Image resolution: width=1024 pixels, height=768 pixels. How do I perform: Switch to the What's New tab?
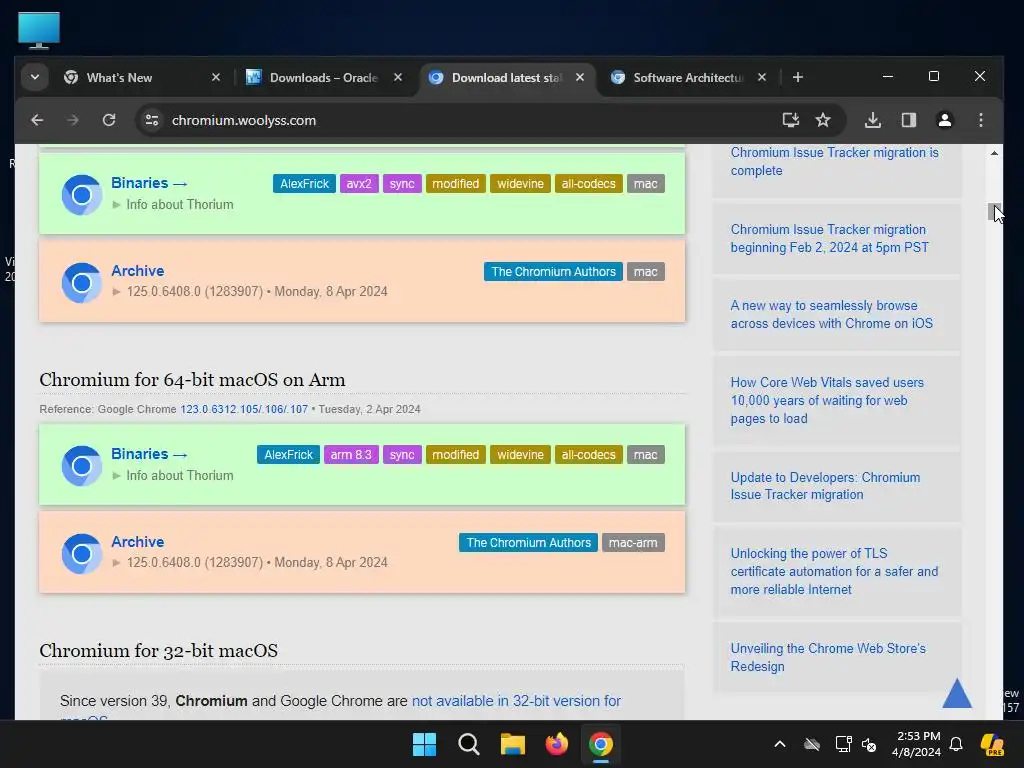pos(144,78)
